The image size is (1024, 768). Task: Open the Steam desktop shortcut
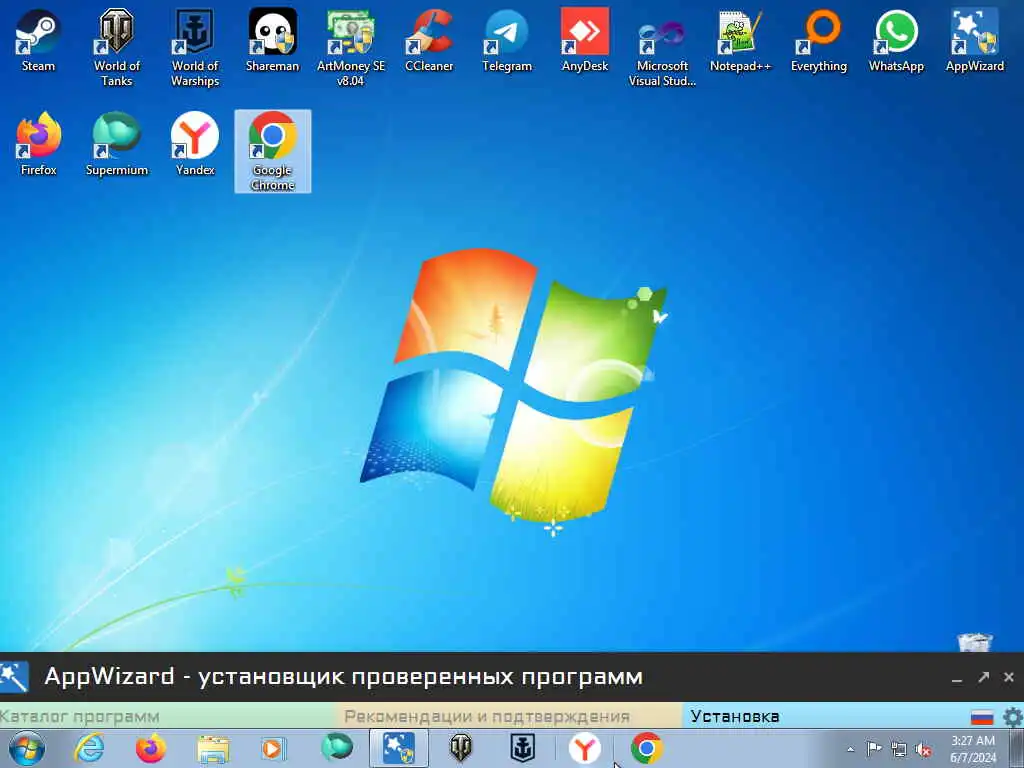(38, 40)
